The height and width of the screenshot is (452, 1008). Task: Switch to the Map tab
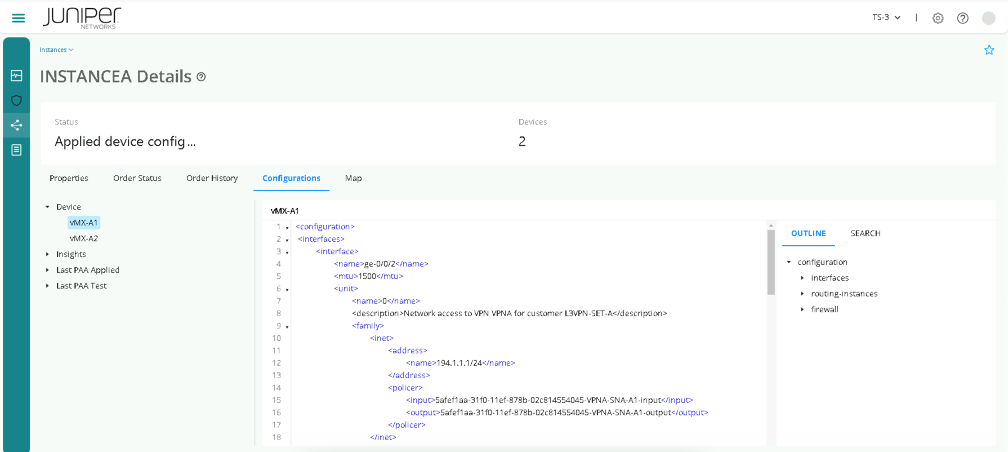click(x=353, y=178)
